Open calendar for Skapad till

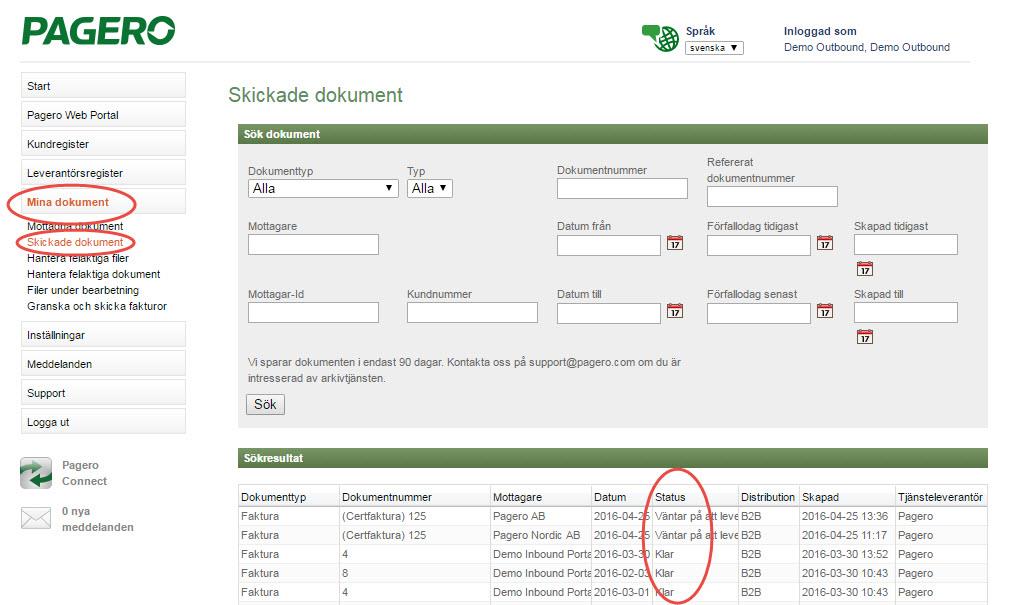(x=864, y=337)
